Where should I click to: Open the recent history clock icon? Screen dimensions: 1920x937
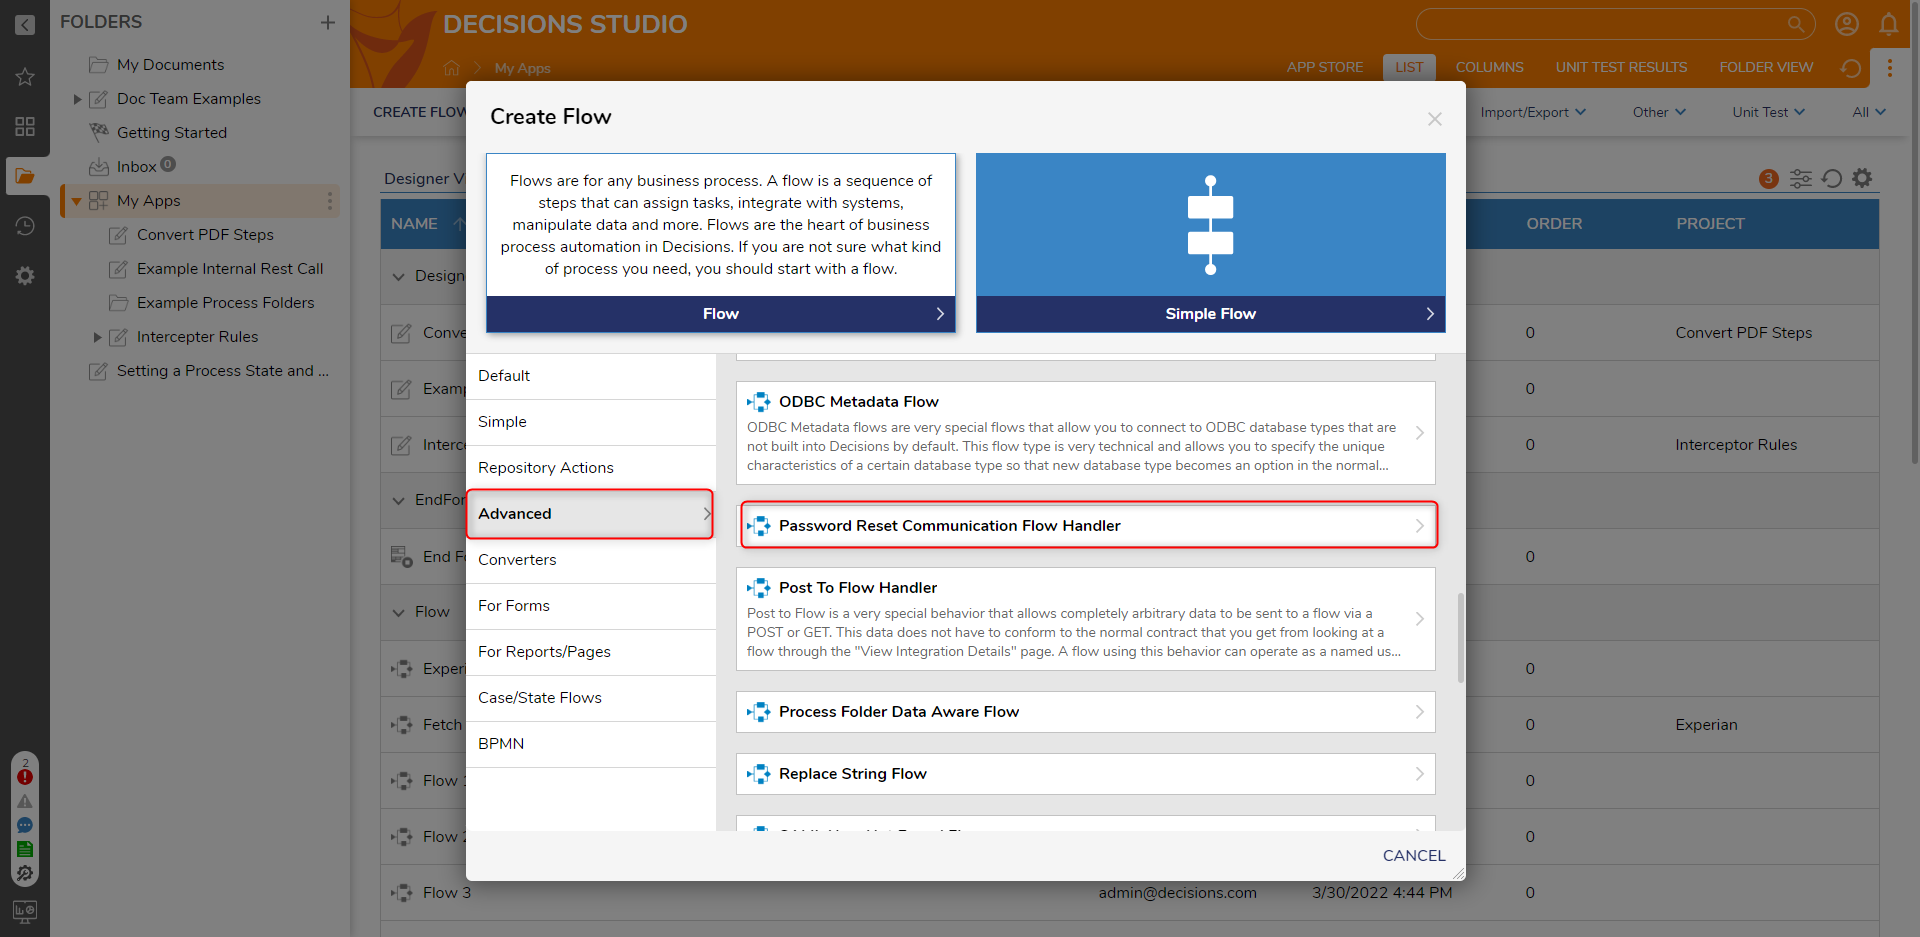coord(25,226)
